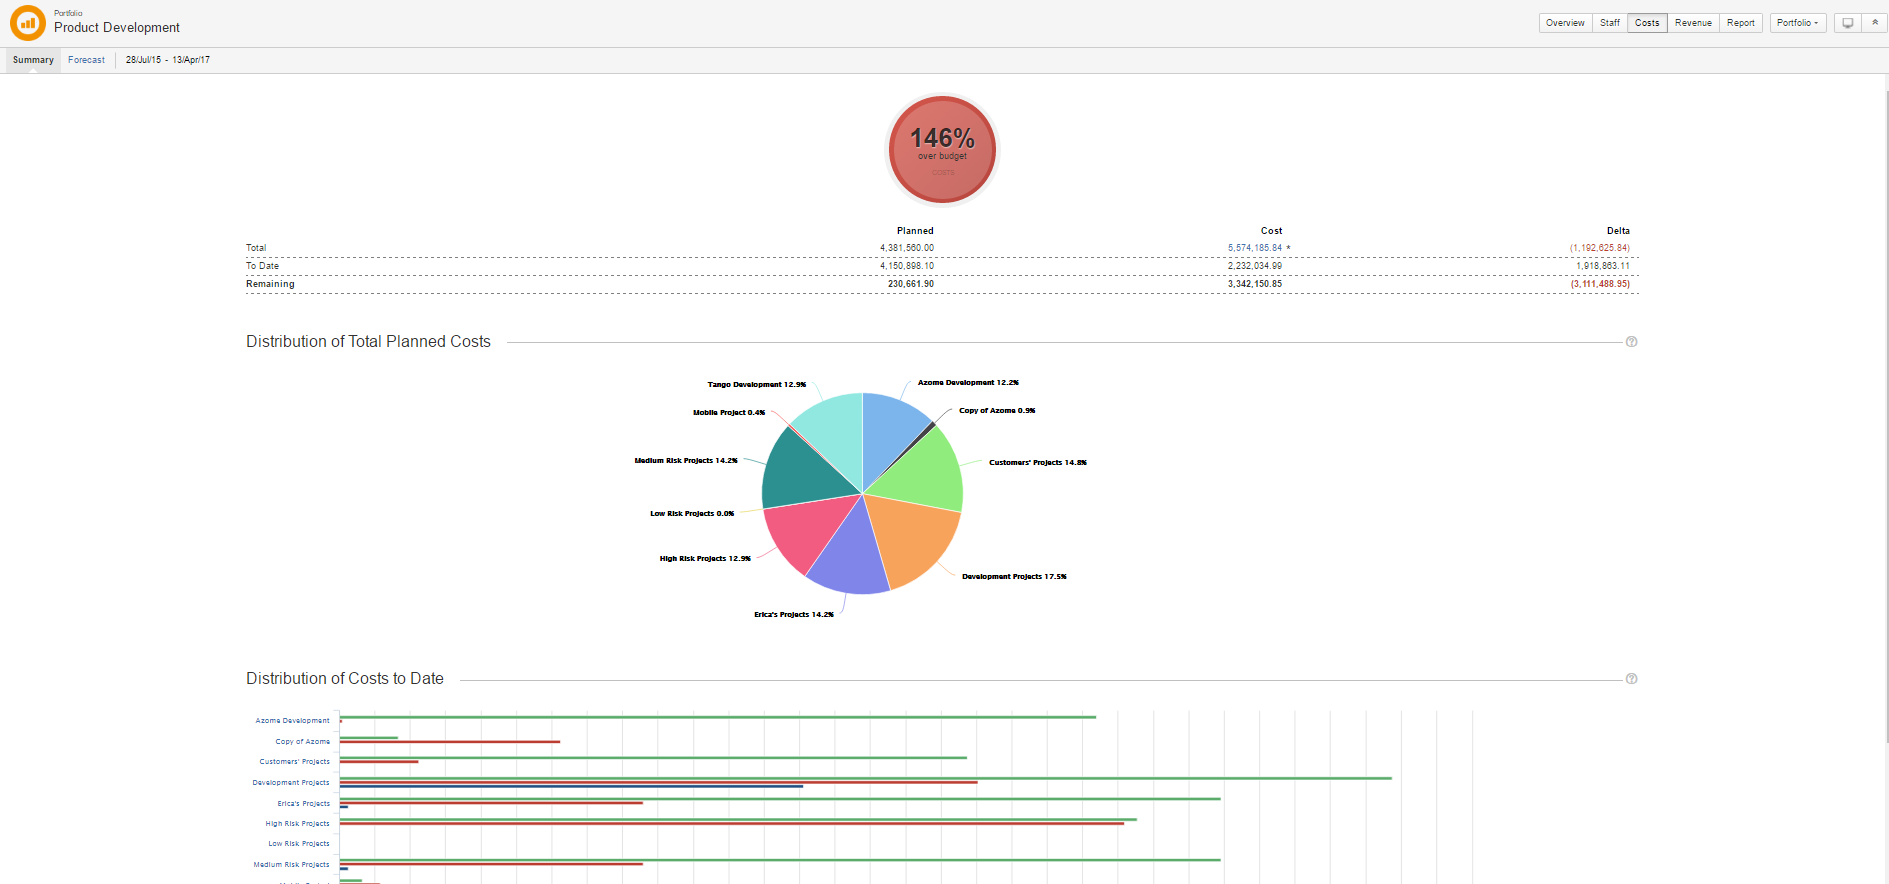Click the Azome Development bar chart label
This screenshot has height=884, width=1889.
tap(292, 721)
